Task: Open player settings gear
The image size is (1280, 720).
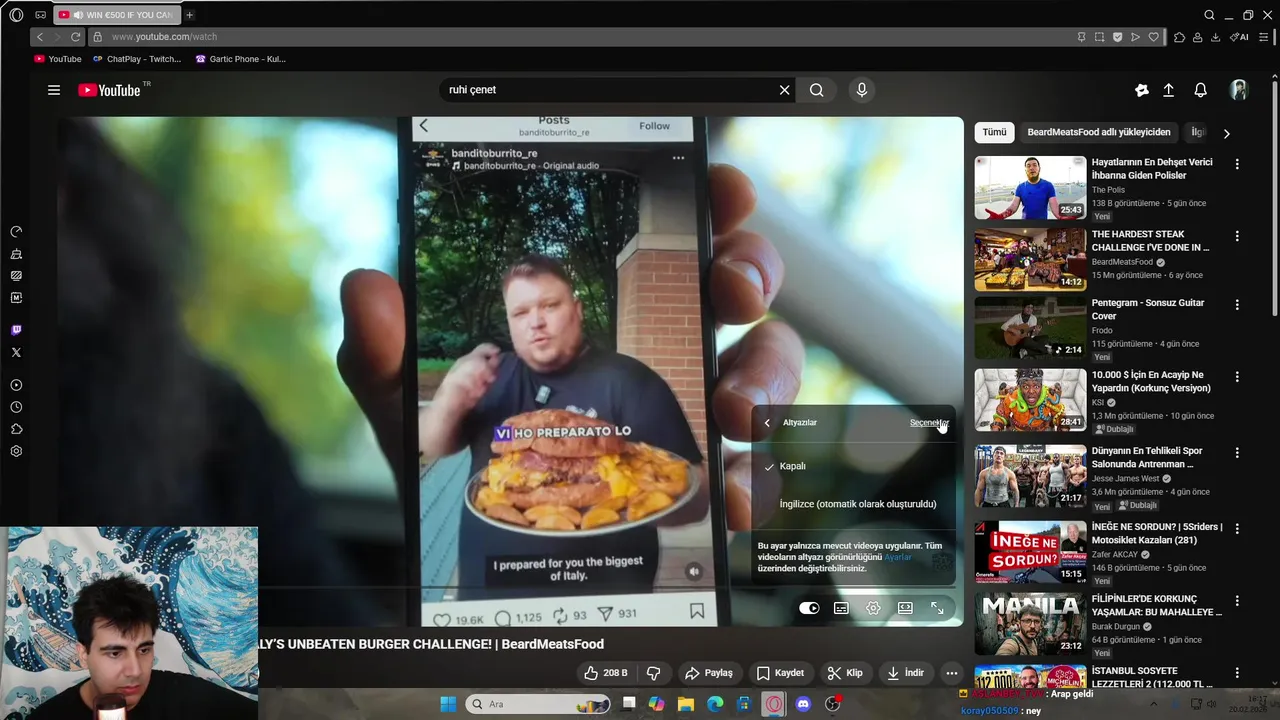Action: pos(873,608)
